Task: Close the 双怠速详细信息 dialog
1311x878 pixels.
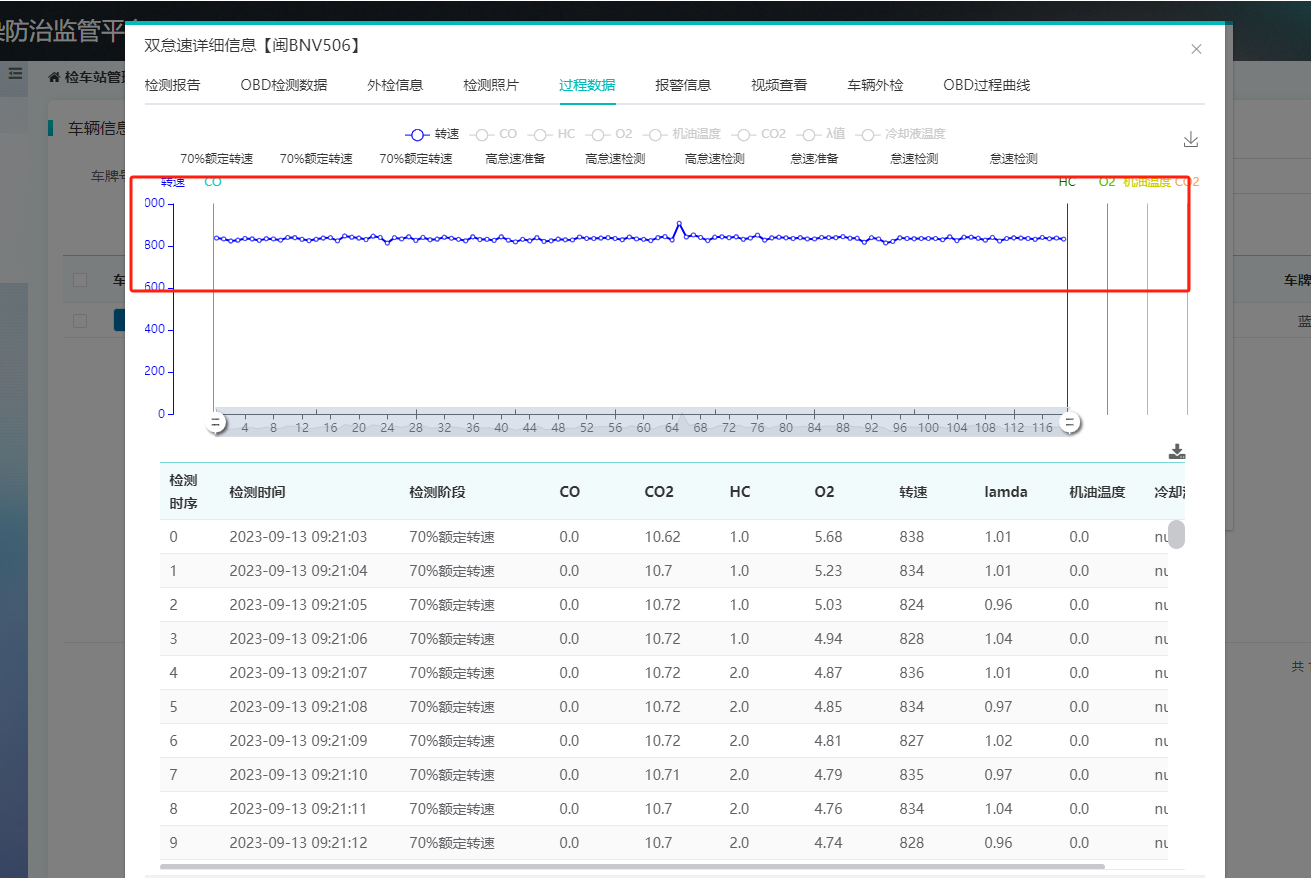Action: click(x=1196, y=49)
